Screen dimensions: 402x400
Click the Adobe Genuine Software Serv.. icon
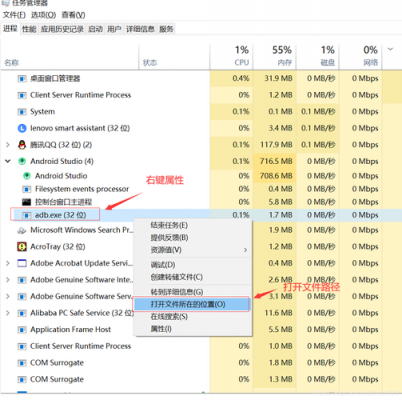[x=22, y=296]
